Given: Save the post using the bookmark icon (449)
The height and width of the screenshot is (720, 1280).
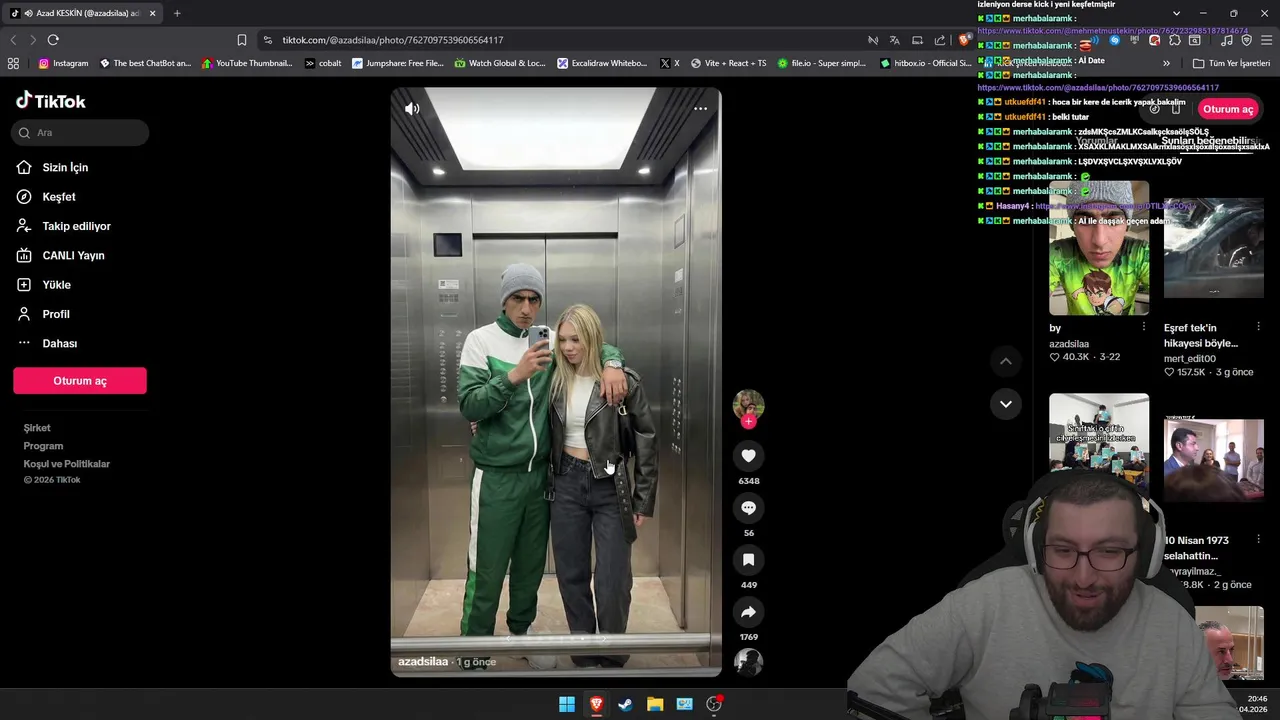Looking at the screenshot, I should pos(748,560).
